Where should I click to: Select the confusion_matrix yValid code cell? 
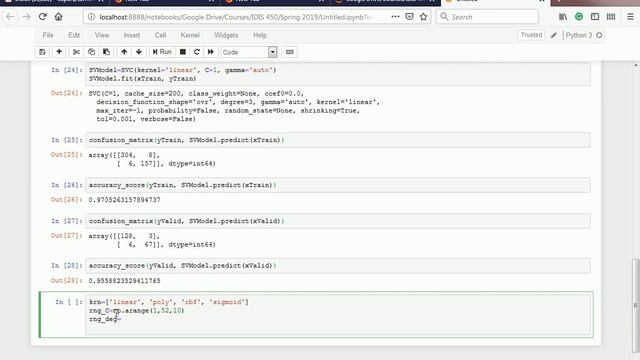[x=338, y=221]
